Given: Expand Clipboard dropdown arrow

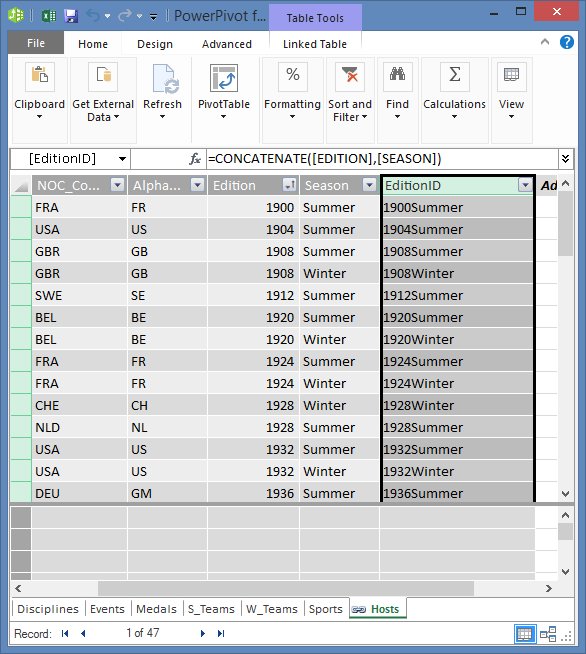Looking at the screenshot, I should coord(39,117).
